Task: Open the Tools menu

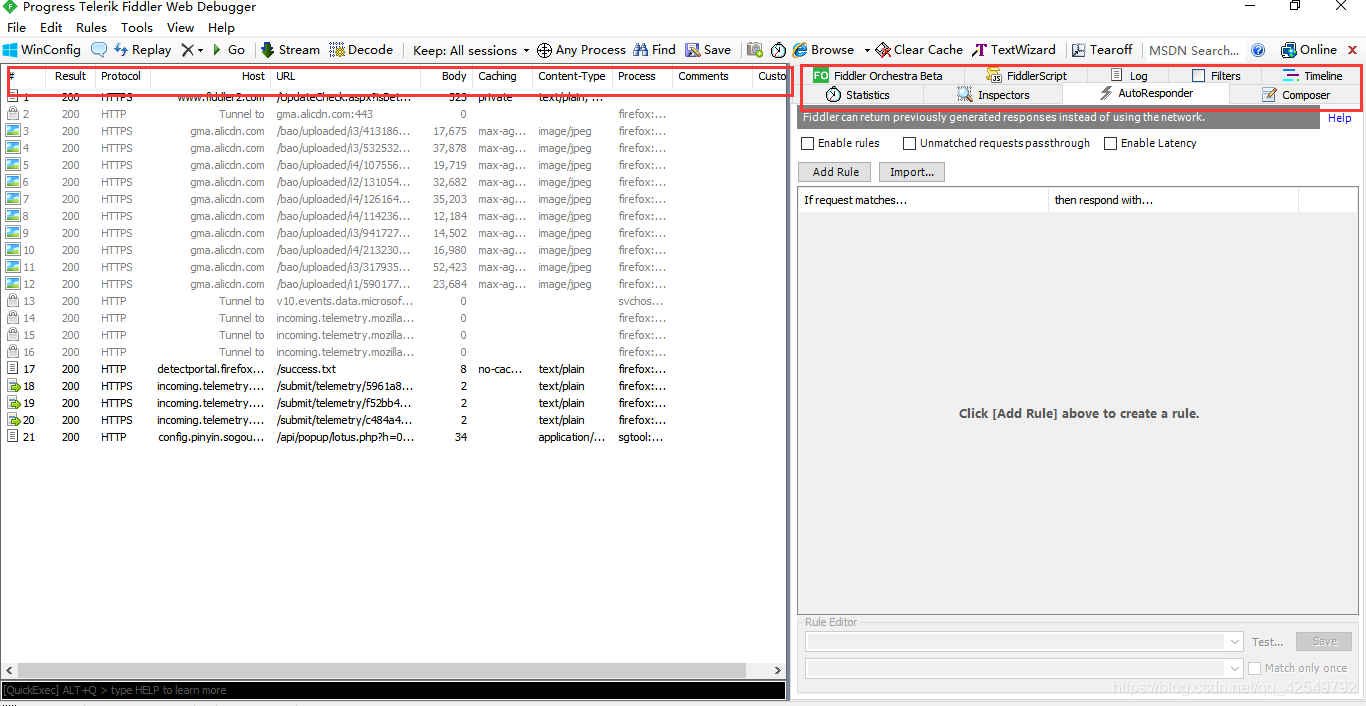Action: click(137, 28)
